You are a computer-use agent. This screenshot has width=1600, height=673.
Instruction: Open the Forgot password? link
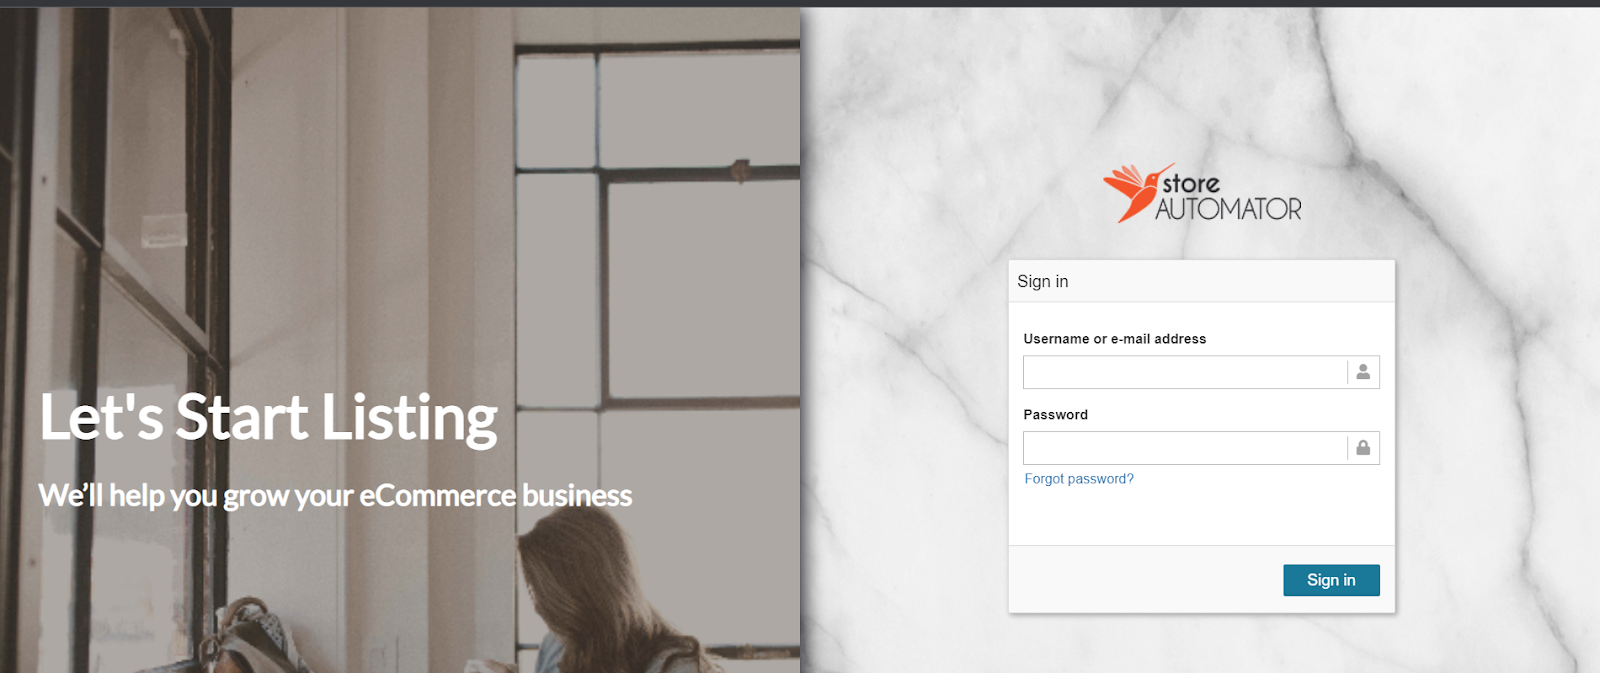[1079, 479]
